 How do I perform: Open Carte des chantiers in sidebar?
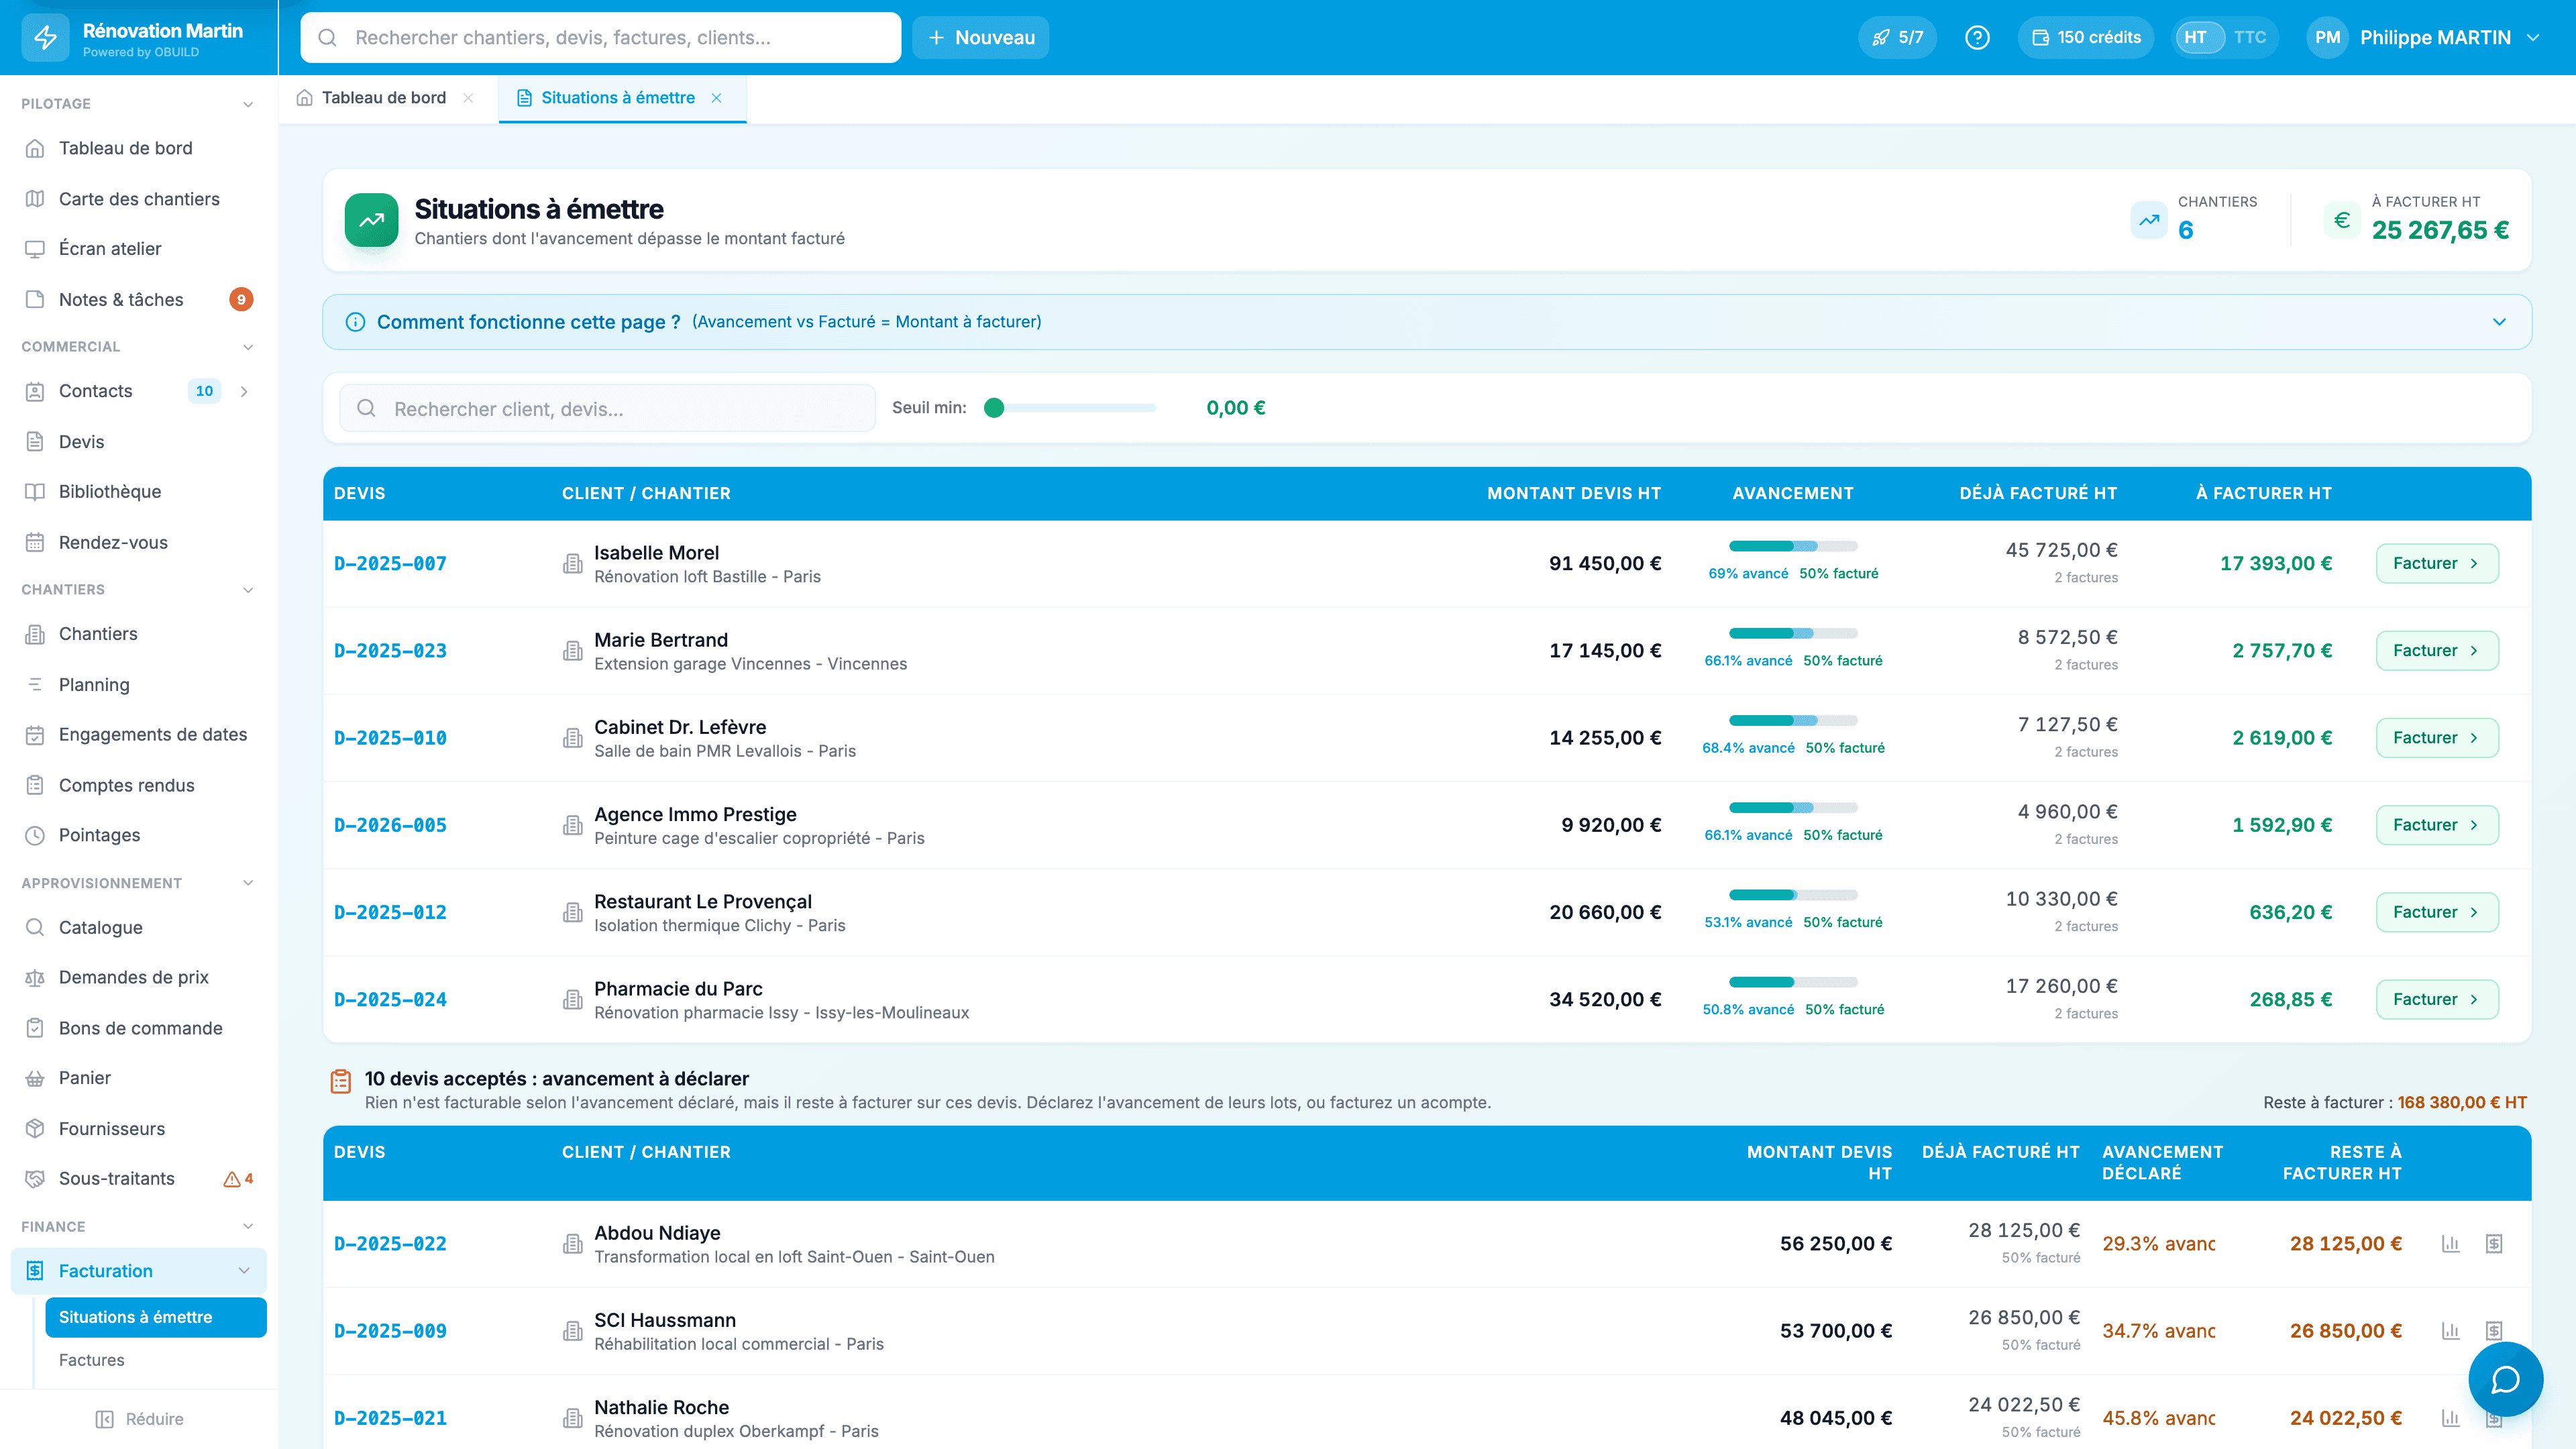coord(139,198)
